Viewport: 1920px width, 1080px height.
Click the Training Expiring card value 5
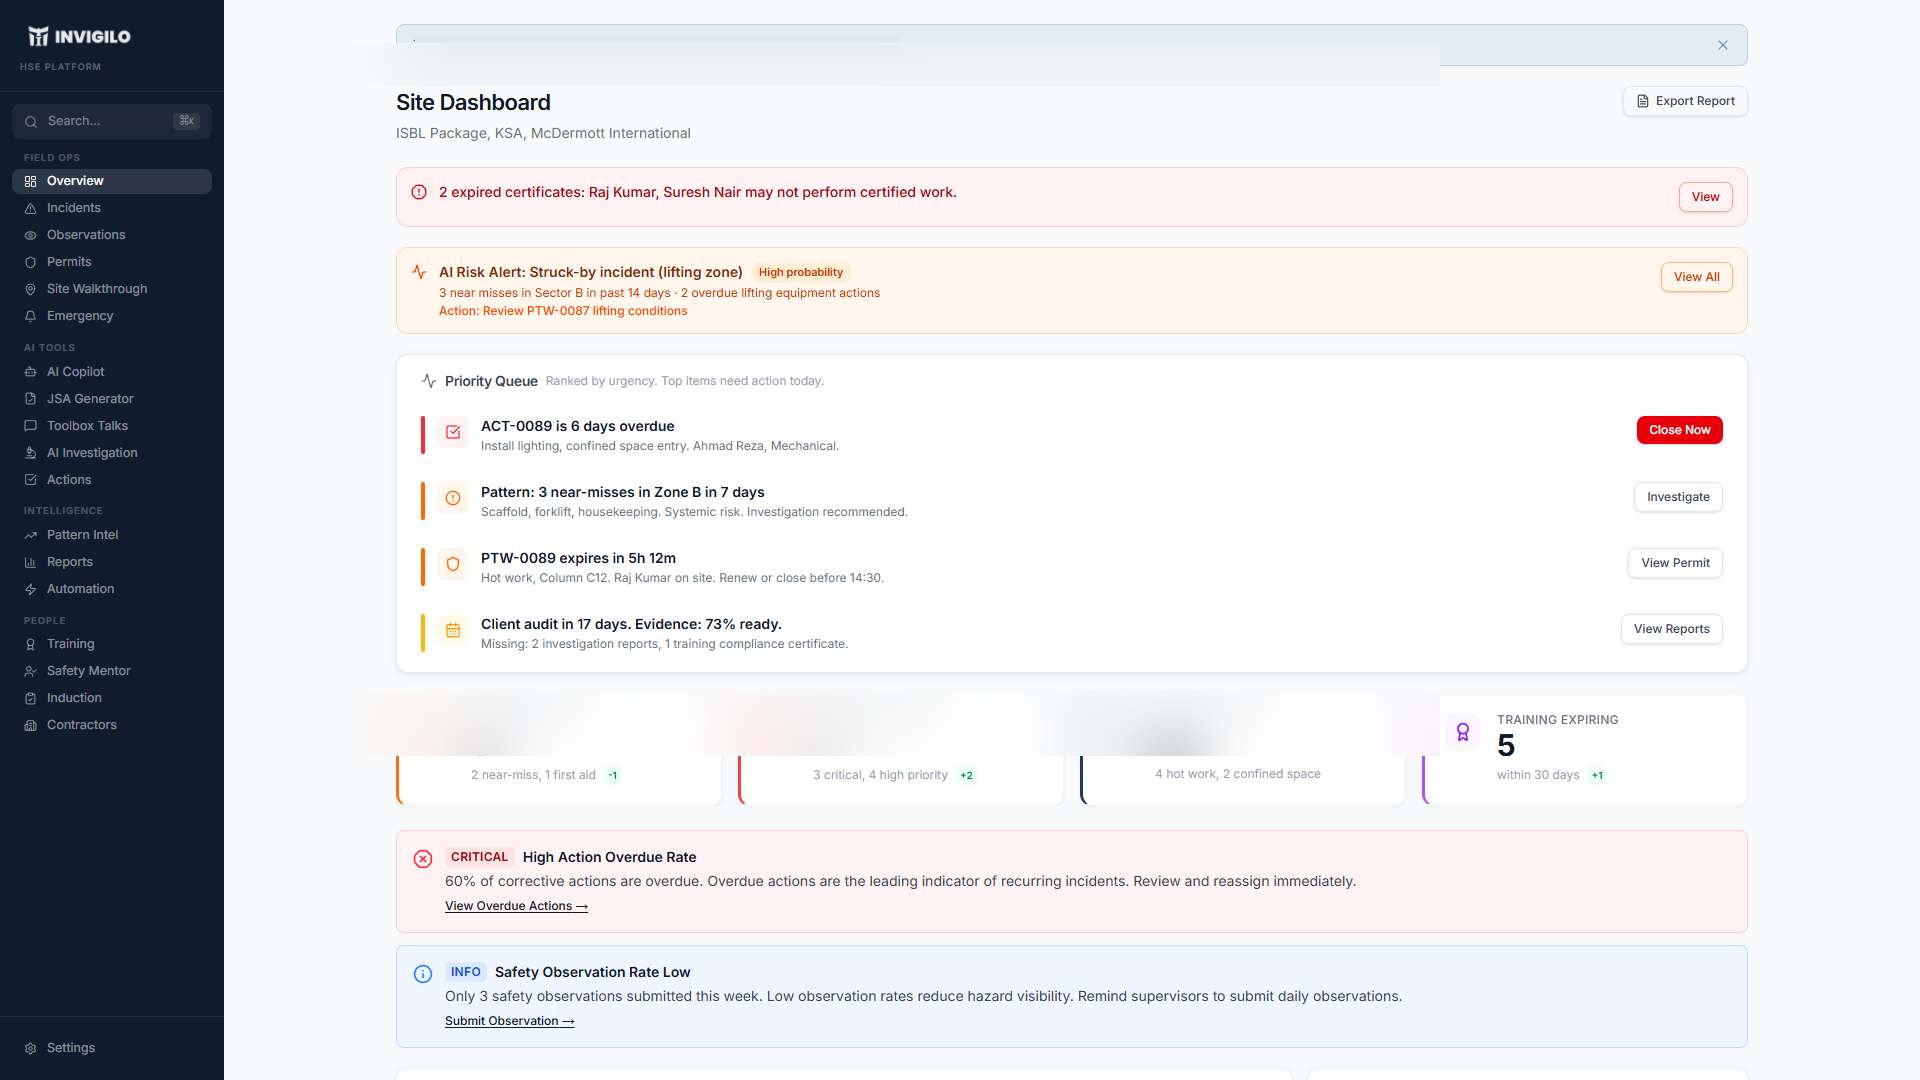[1506, 746]
